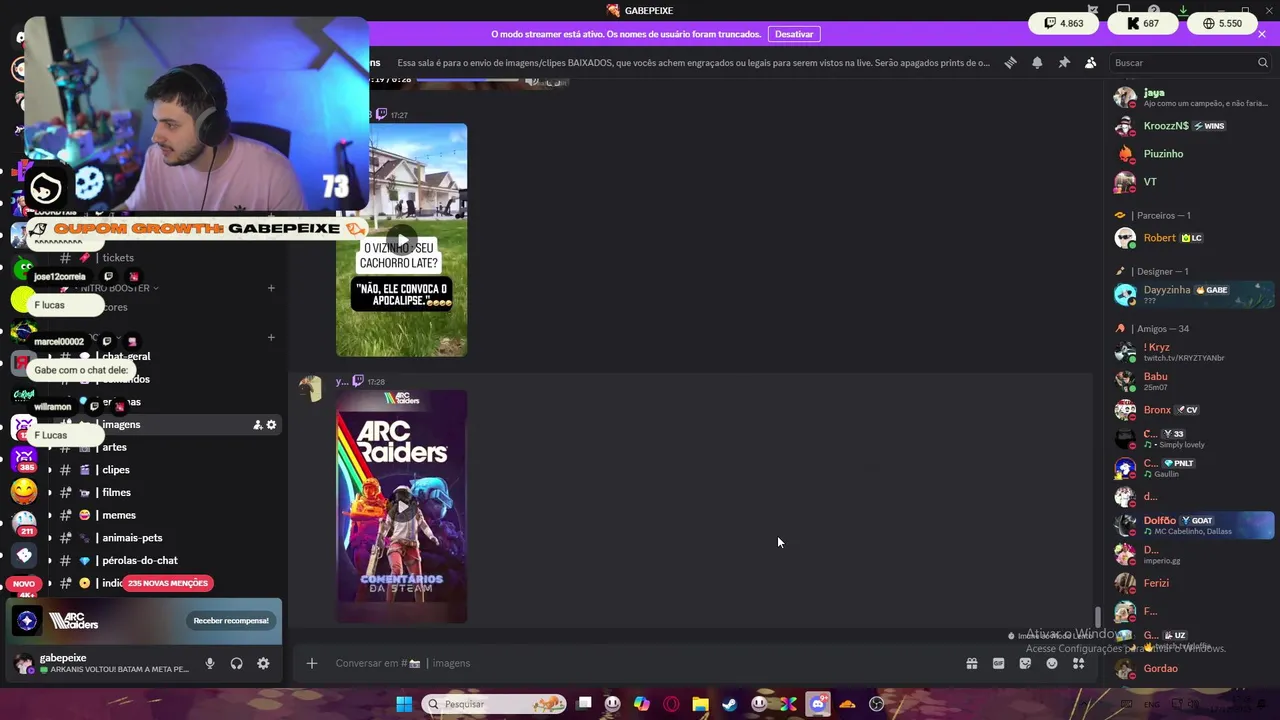This screenshot has height=720, width=1280.
Task: Open member KroozzN$ profile
Action: pyautogui.click(x=1193, y=126)
